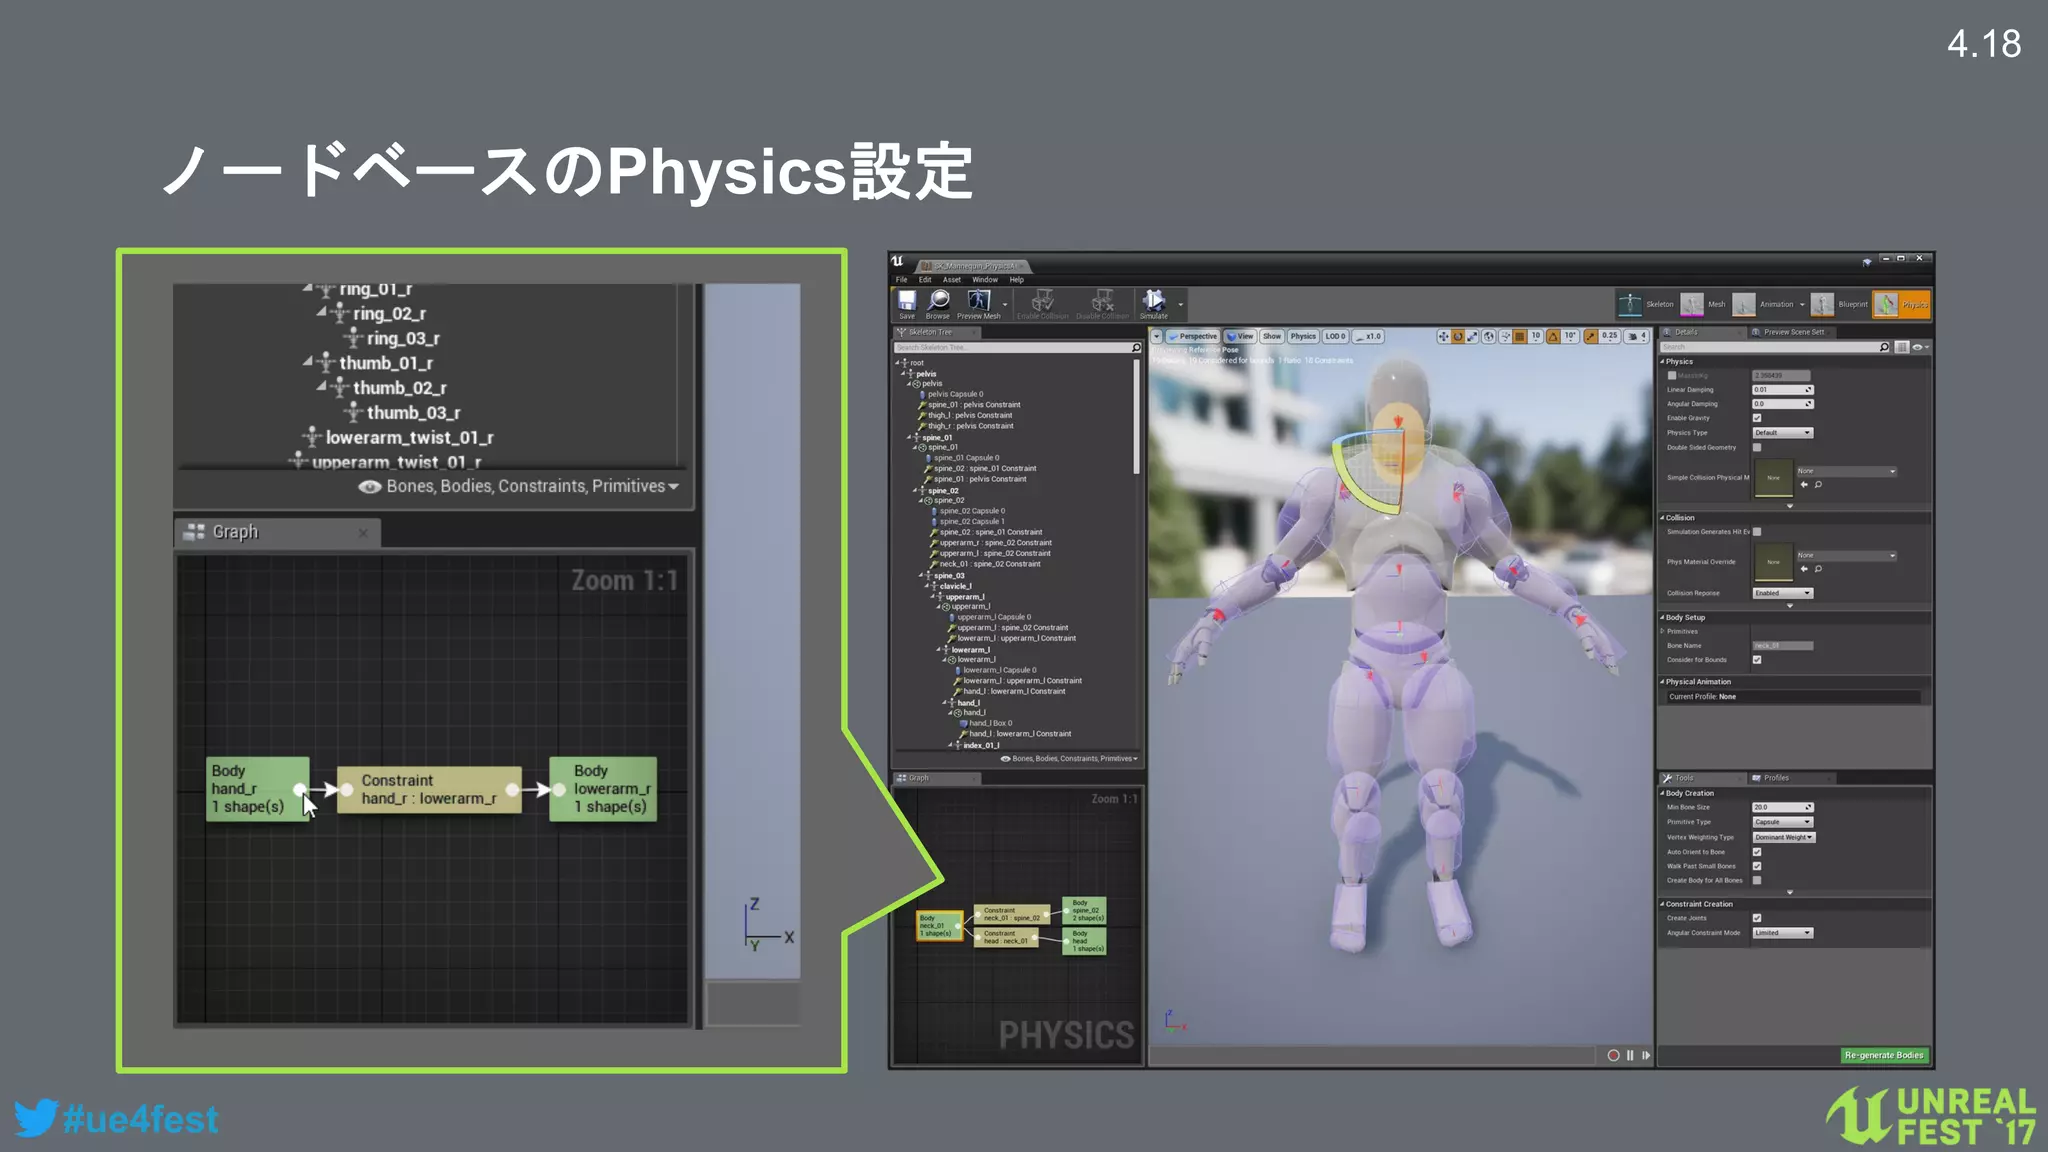Viewport: 2048px width, 1152px height.
Task: Switch to Animation editor mode icon
Action: pyautogui.click(x=1744, y=304)
